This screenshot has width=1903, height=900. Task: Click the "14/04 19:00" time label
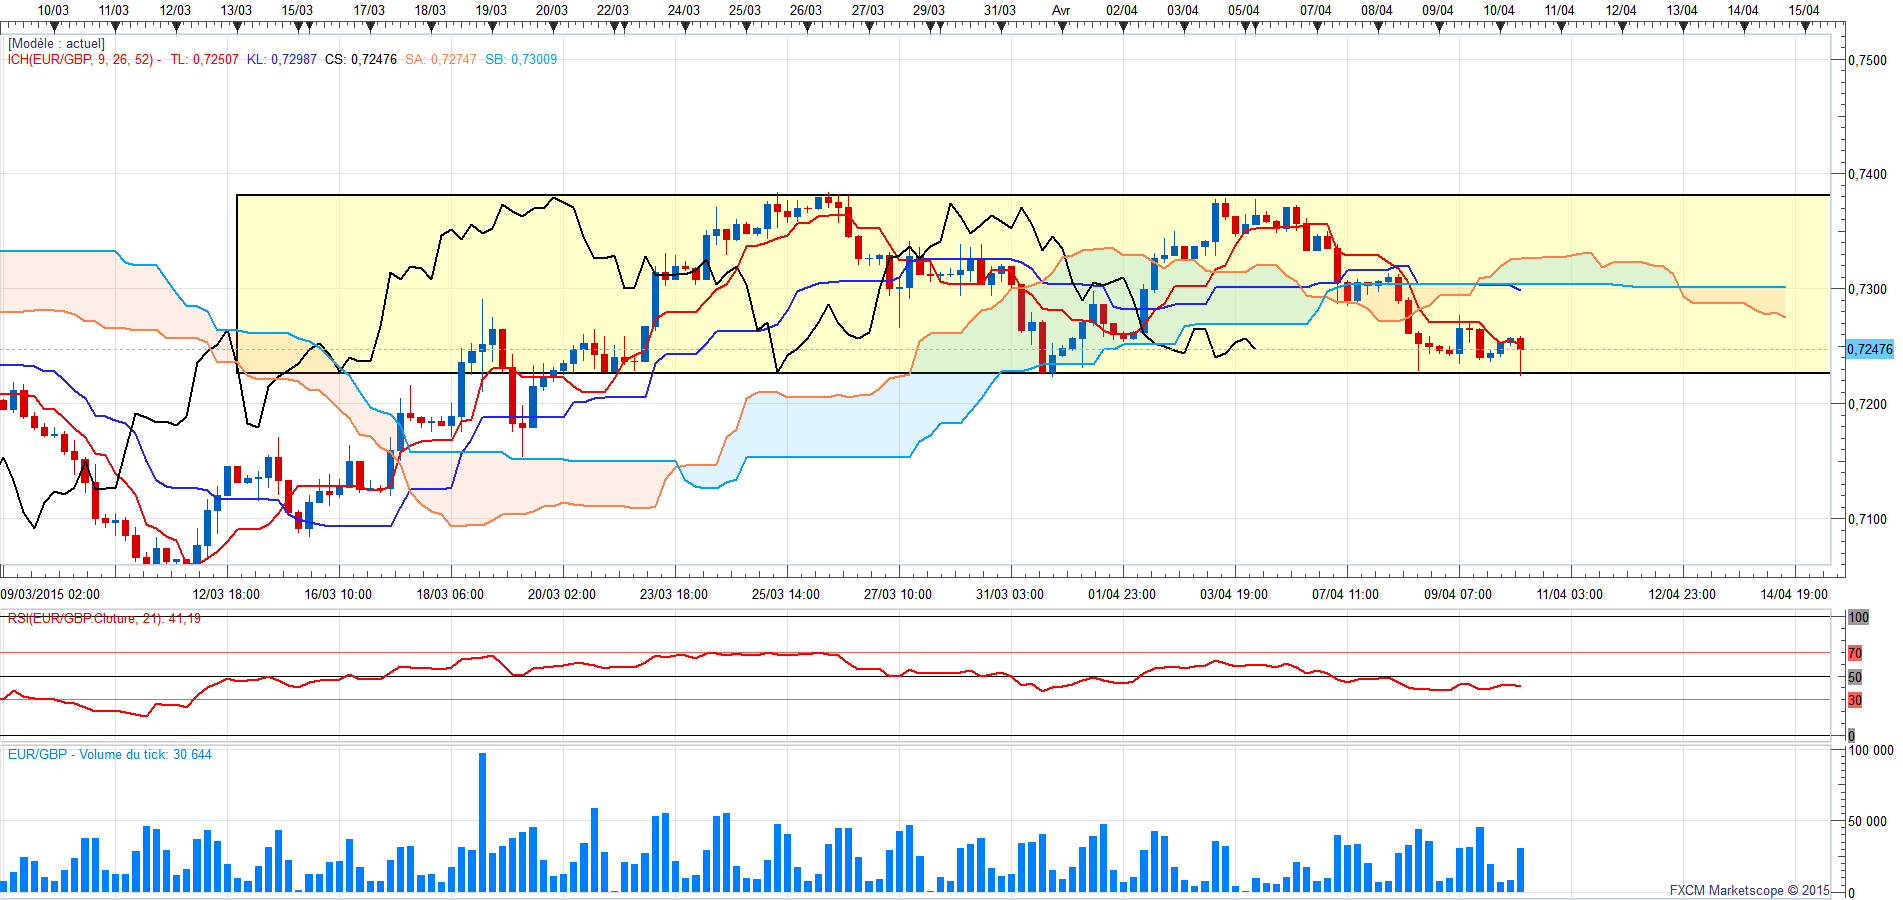coord(1794,594)
